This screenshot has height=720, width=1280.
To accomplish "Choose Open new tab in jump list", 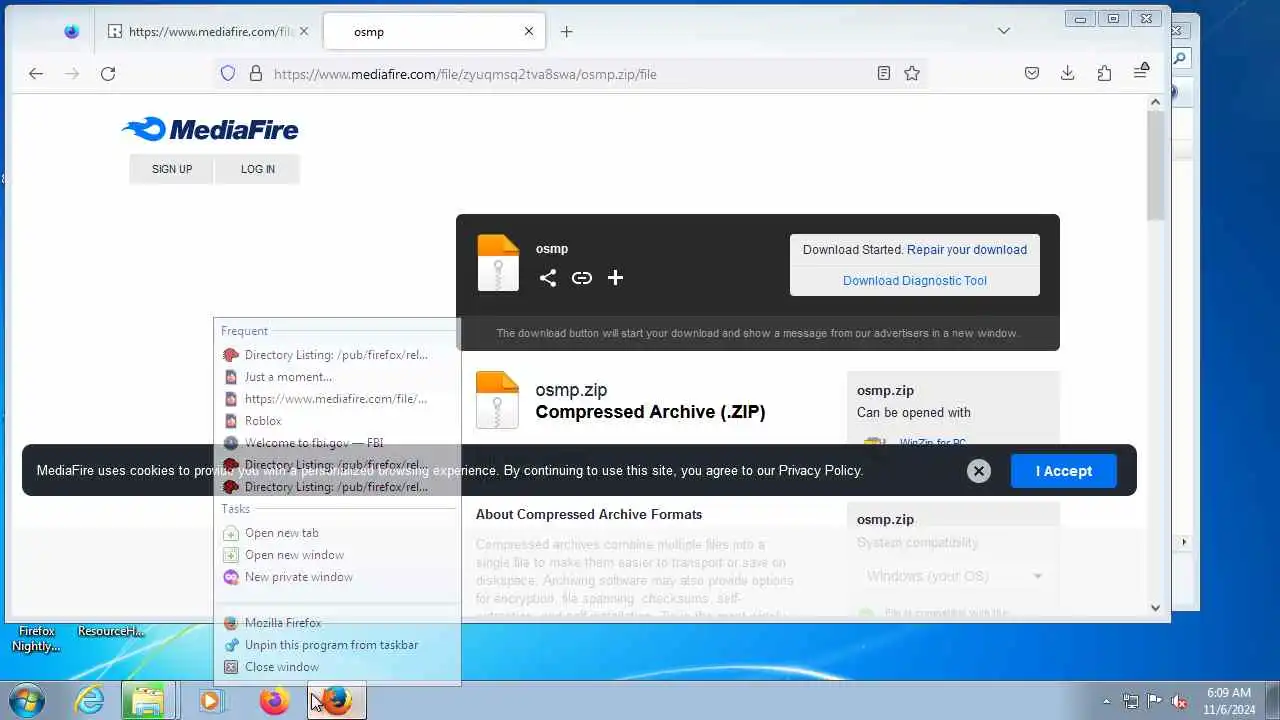I will click(338, 533).
